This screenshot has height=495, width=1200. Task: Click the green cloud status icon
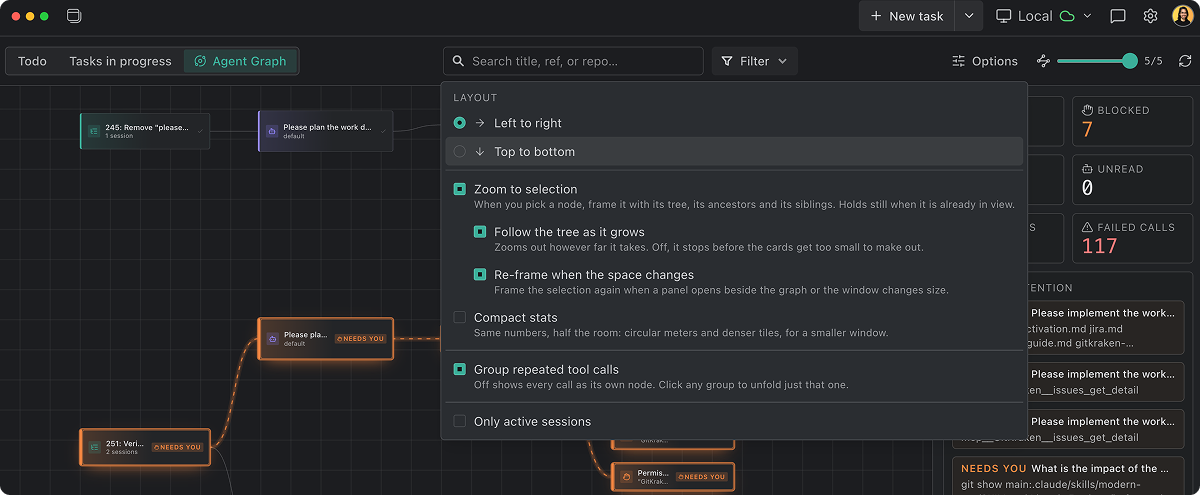click(1068, 16)
